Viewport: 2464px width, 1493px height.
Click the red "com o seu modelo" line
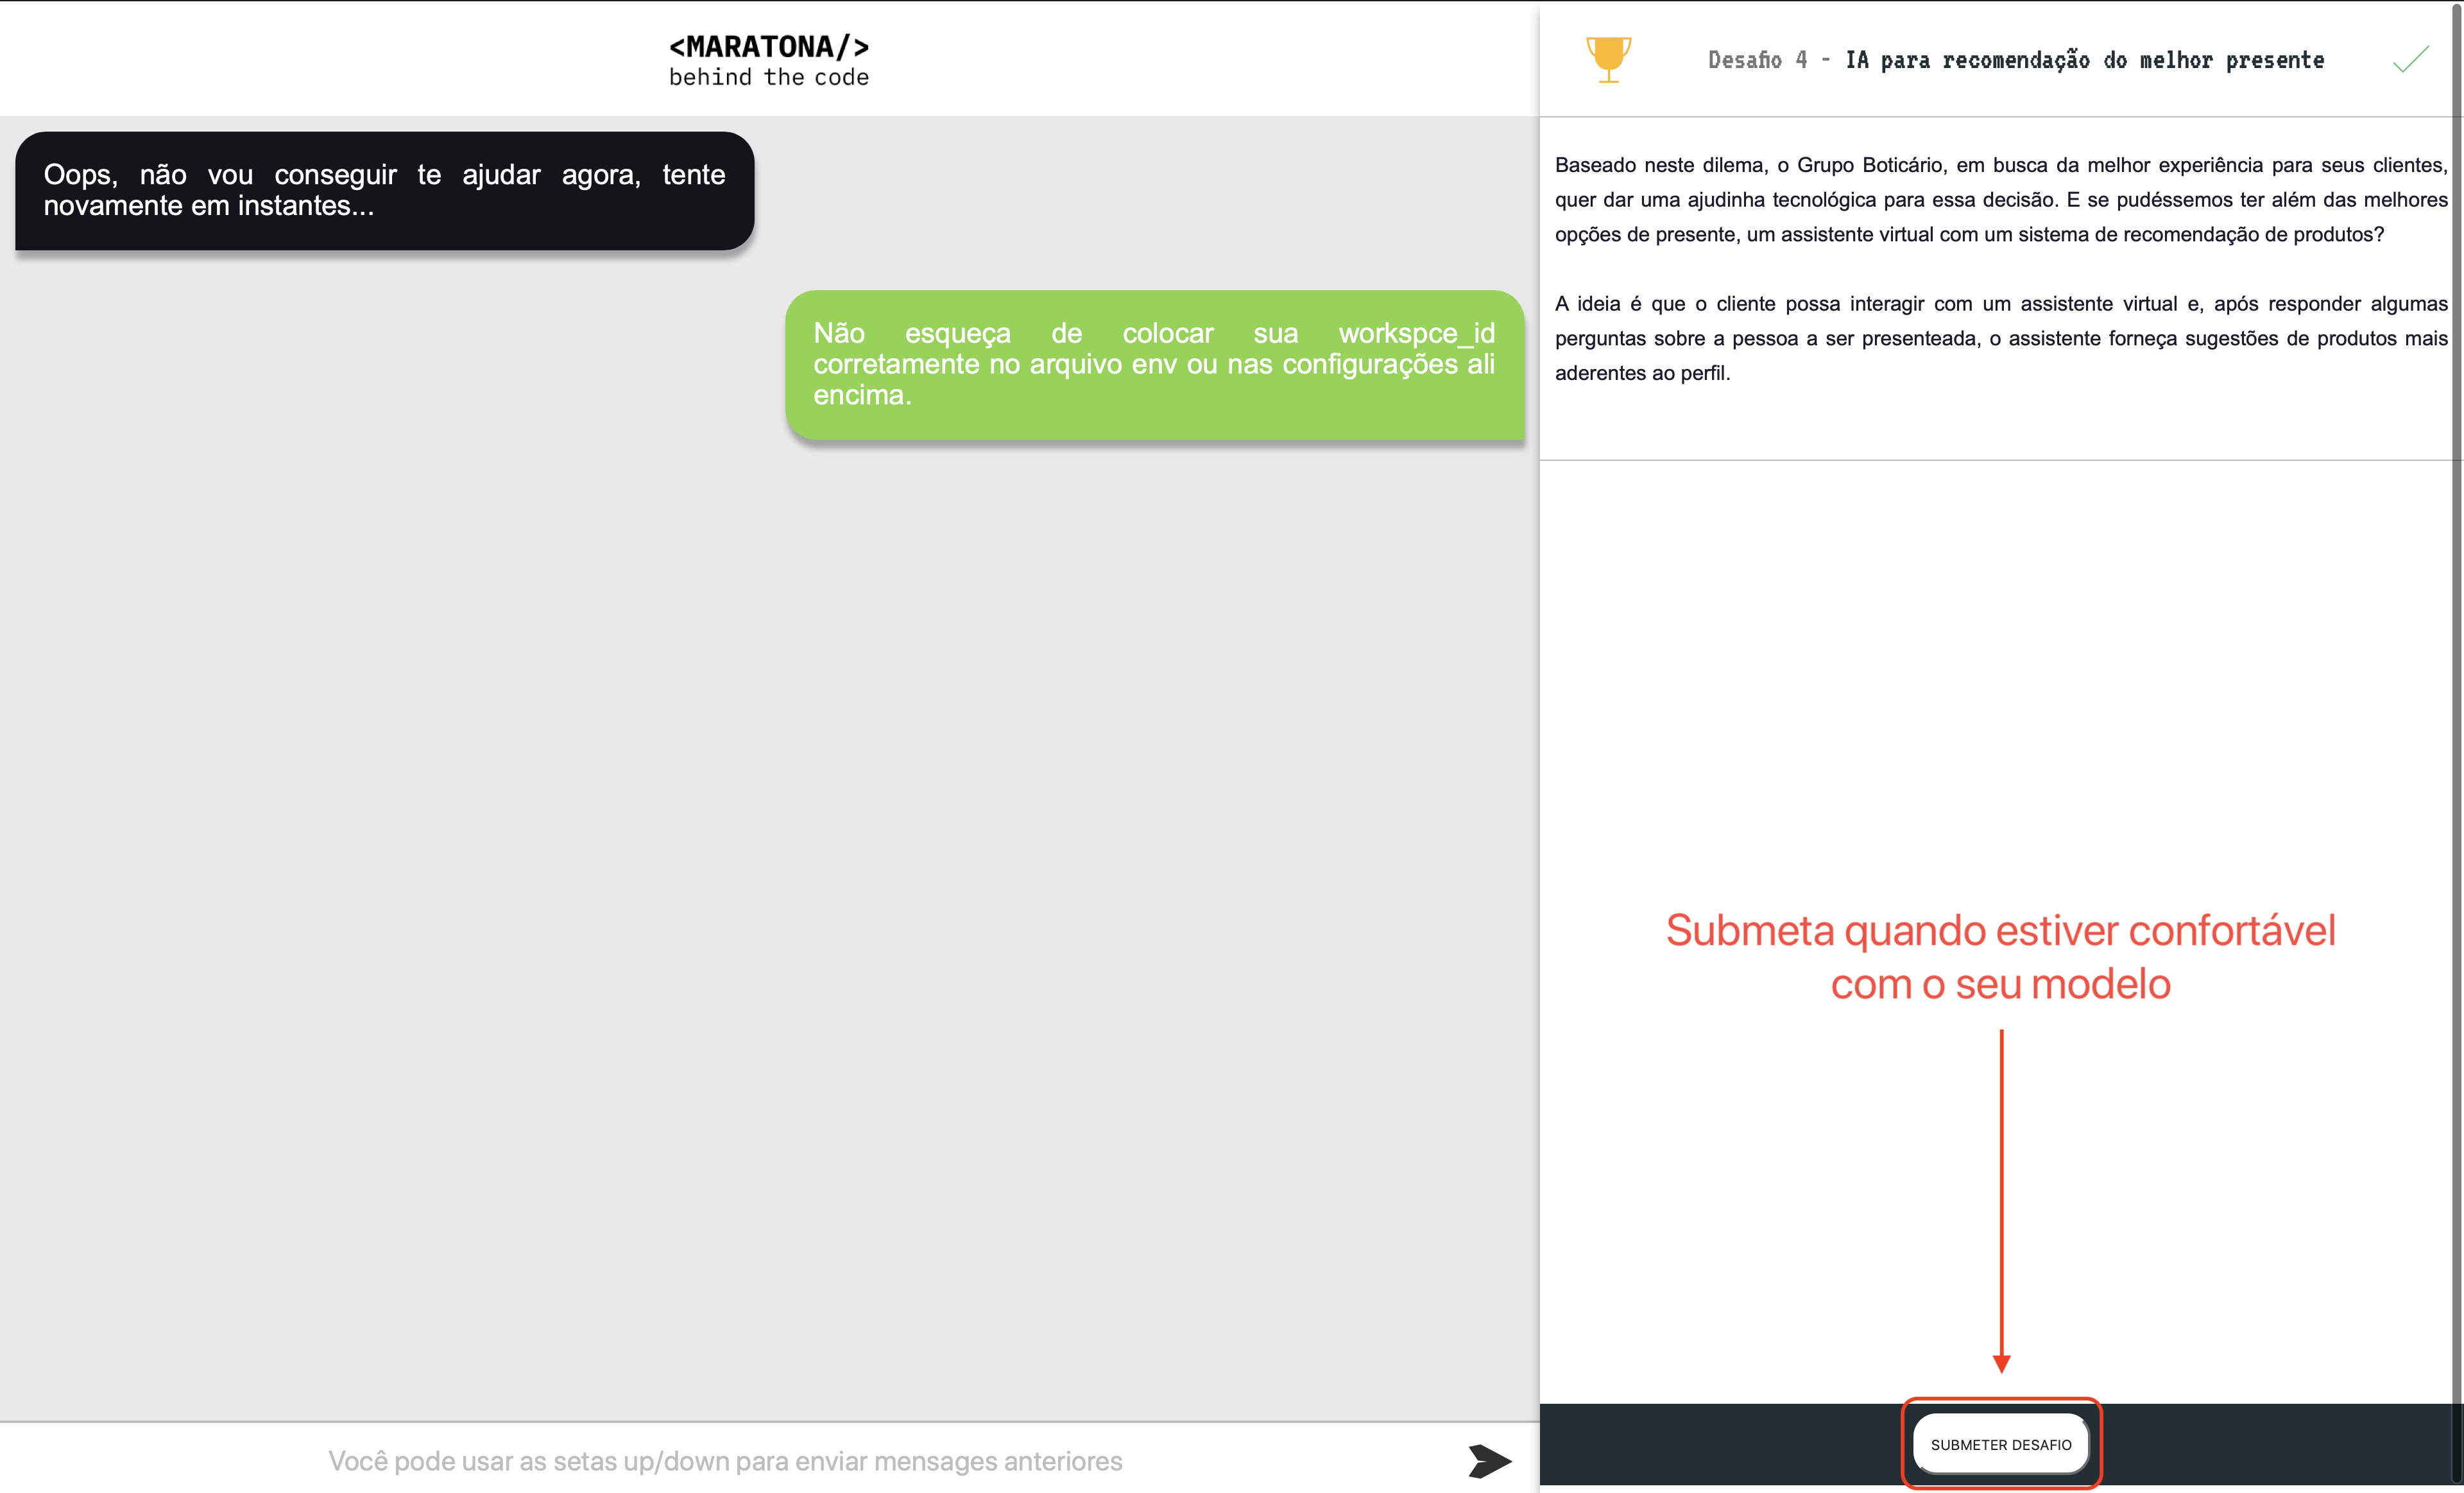[x=2000, y=984]
